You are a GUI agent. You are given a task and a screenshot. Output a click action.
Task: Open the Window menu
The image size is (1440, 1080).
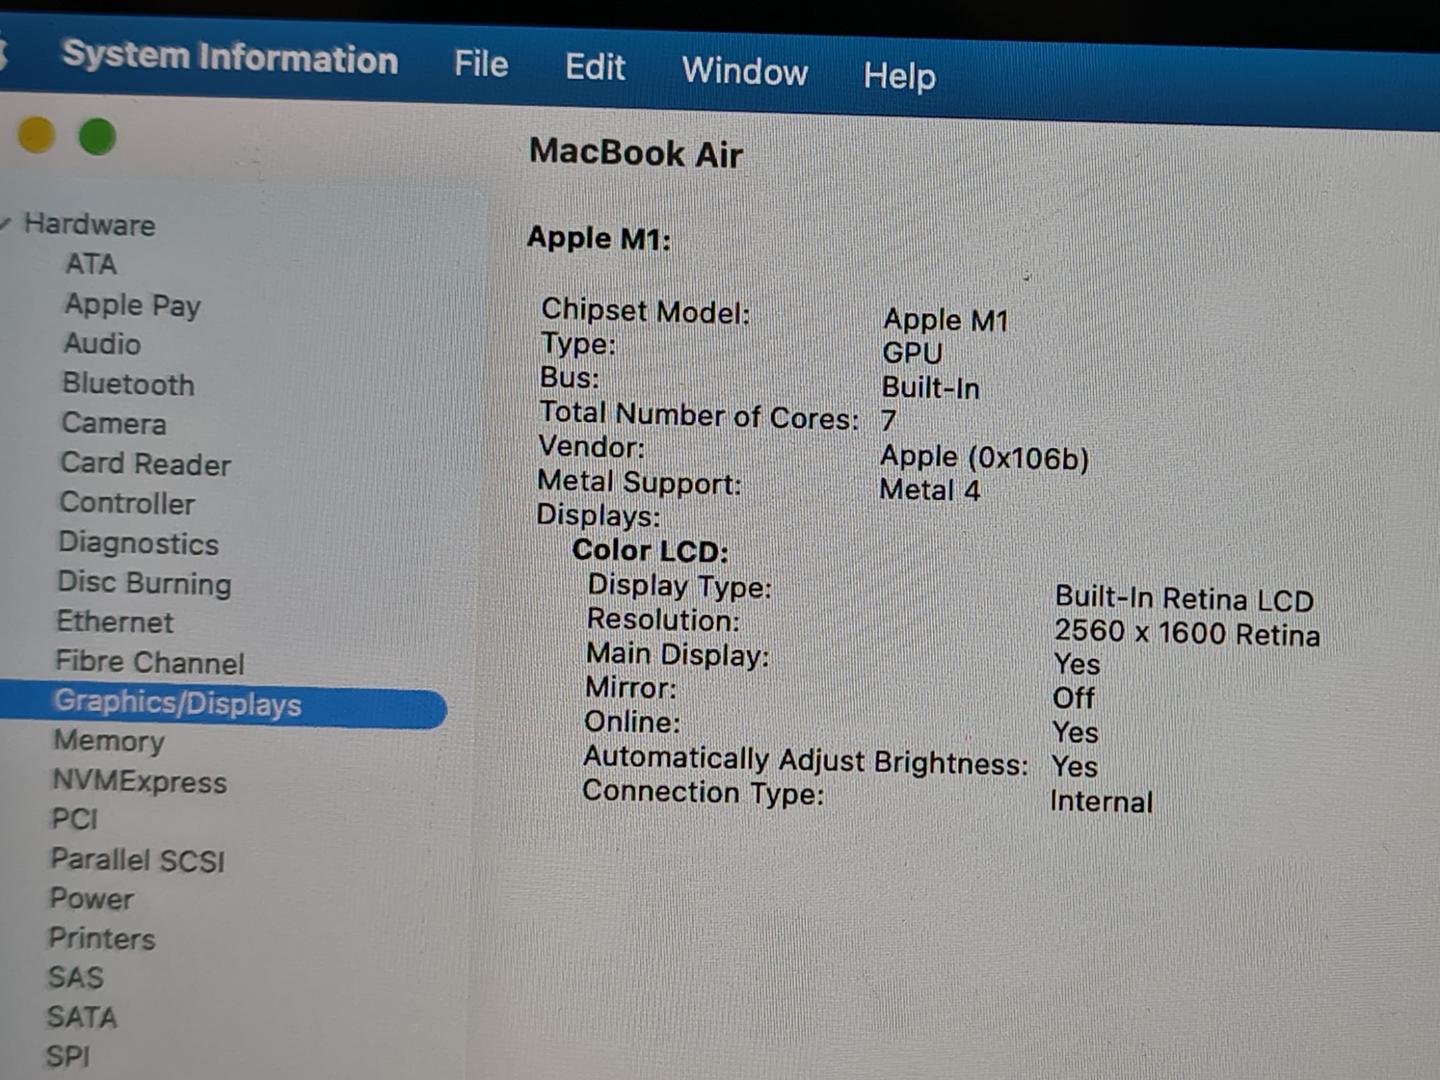(x=745, y=72)
